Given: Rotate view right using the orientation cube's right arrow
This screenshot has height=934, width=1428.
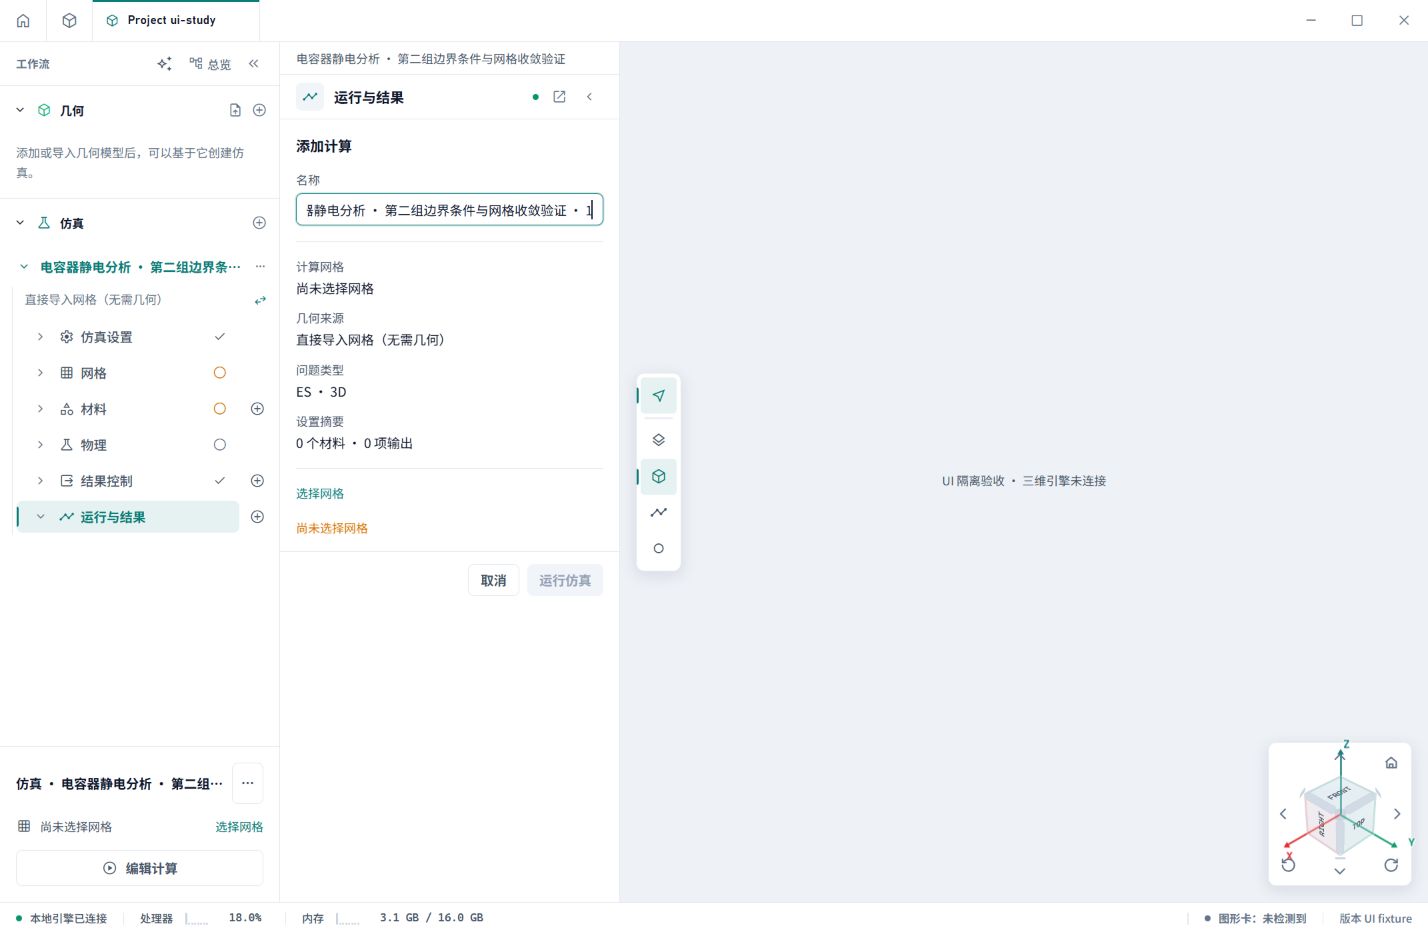Looking at the screenshot, I should [1397, 814].
